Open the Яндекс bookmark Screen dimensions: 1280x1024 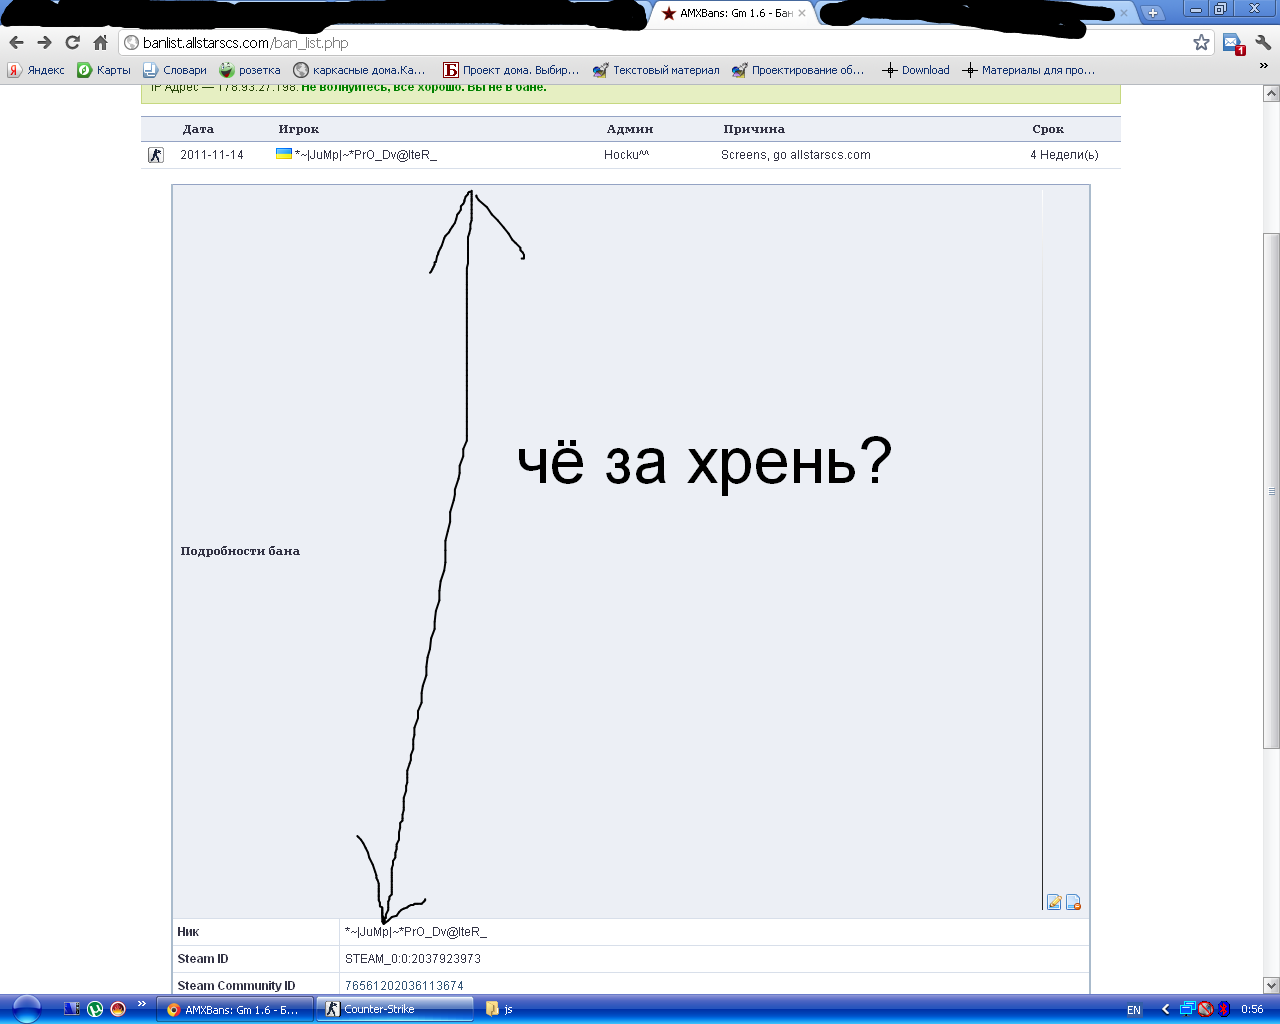click(36, 70)
